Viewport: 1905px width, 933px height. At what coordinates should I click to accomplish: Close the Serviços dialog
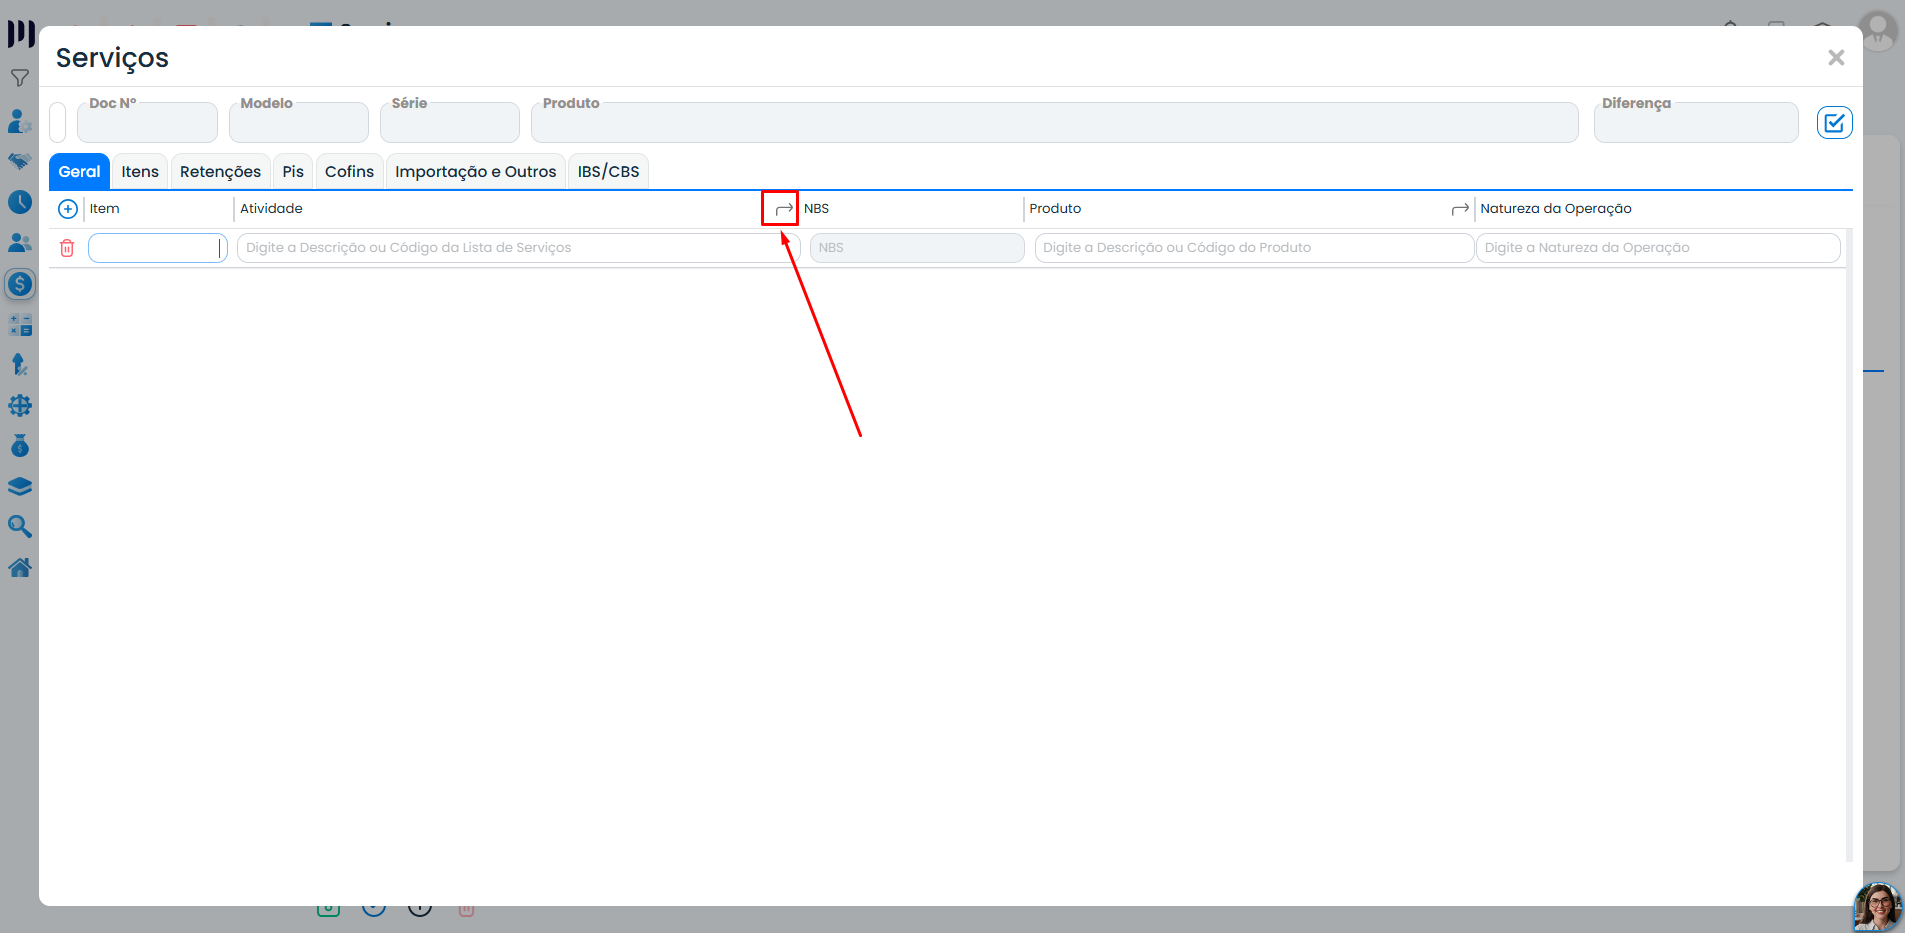[x=1836, y=58]
